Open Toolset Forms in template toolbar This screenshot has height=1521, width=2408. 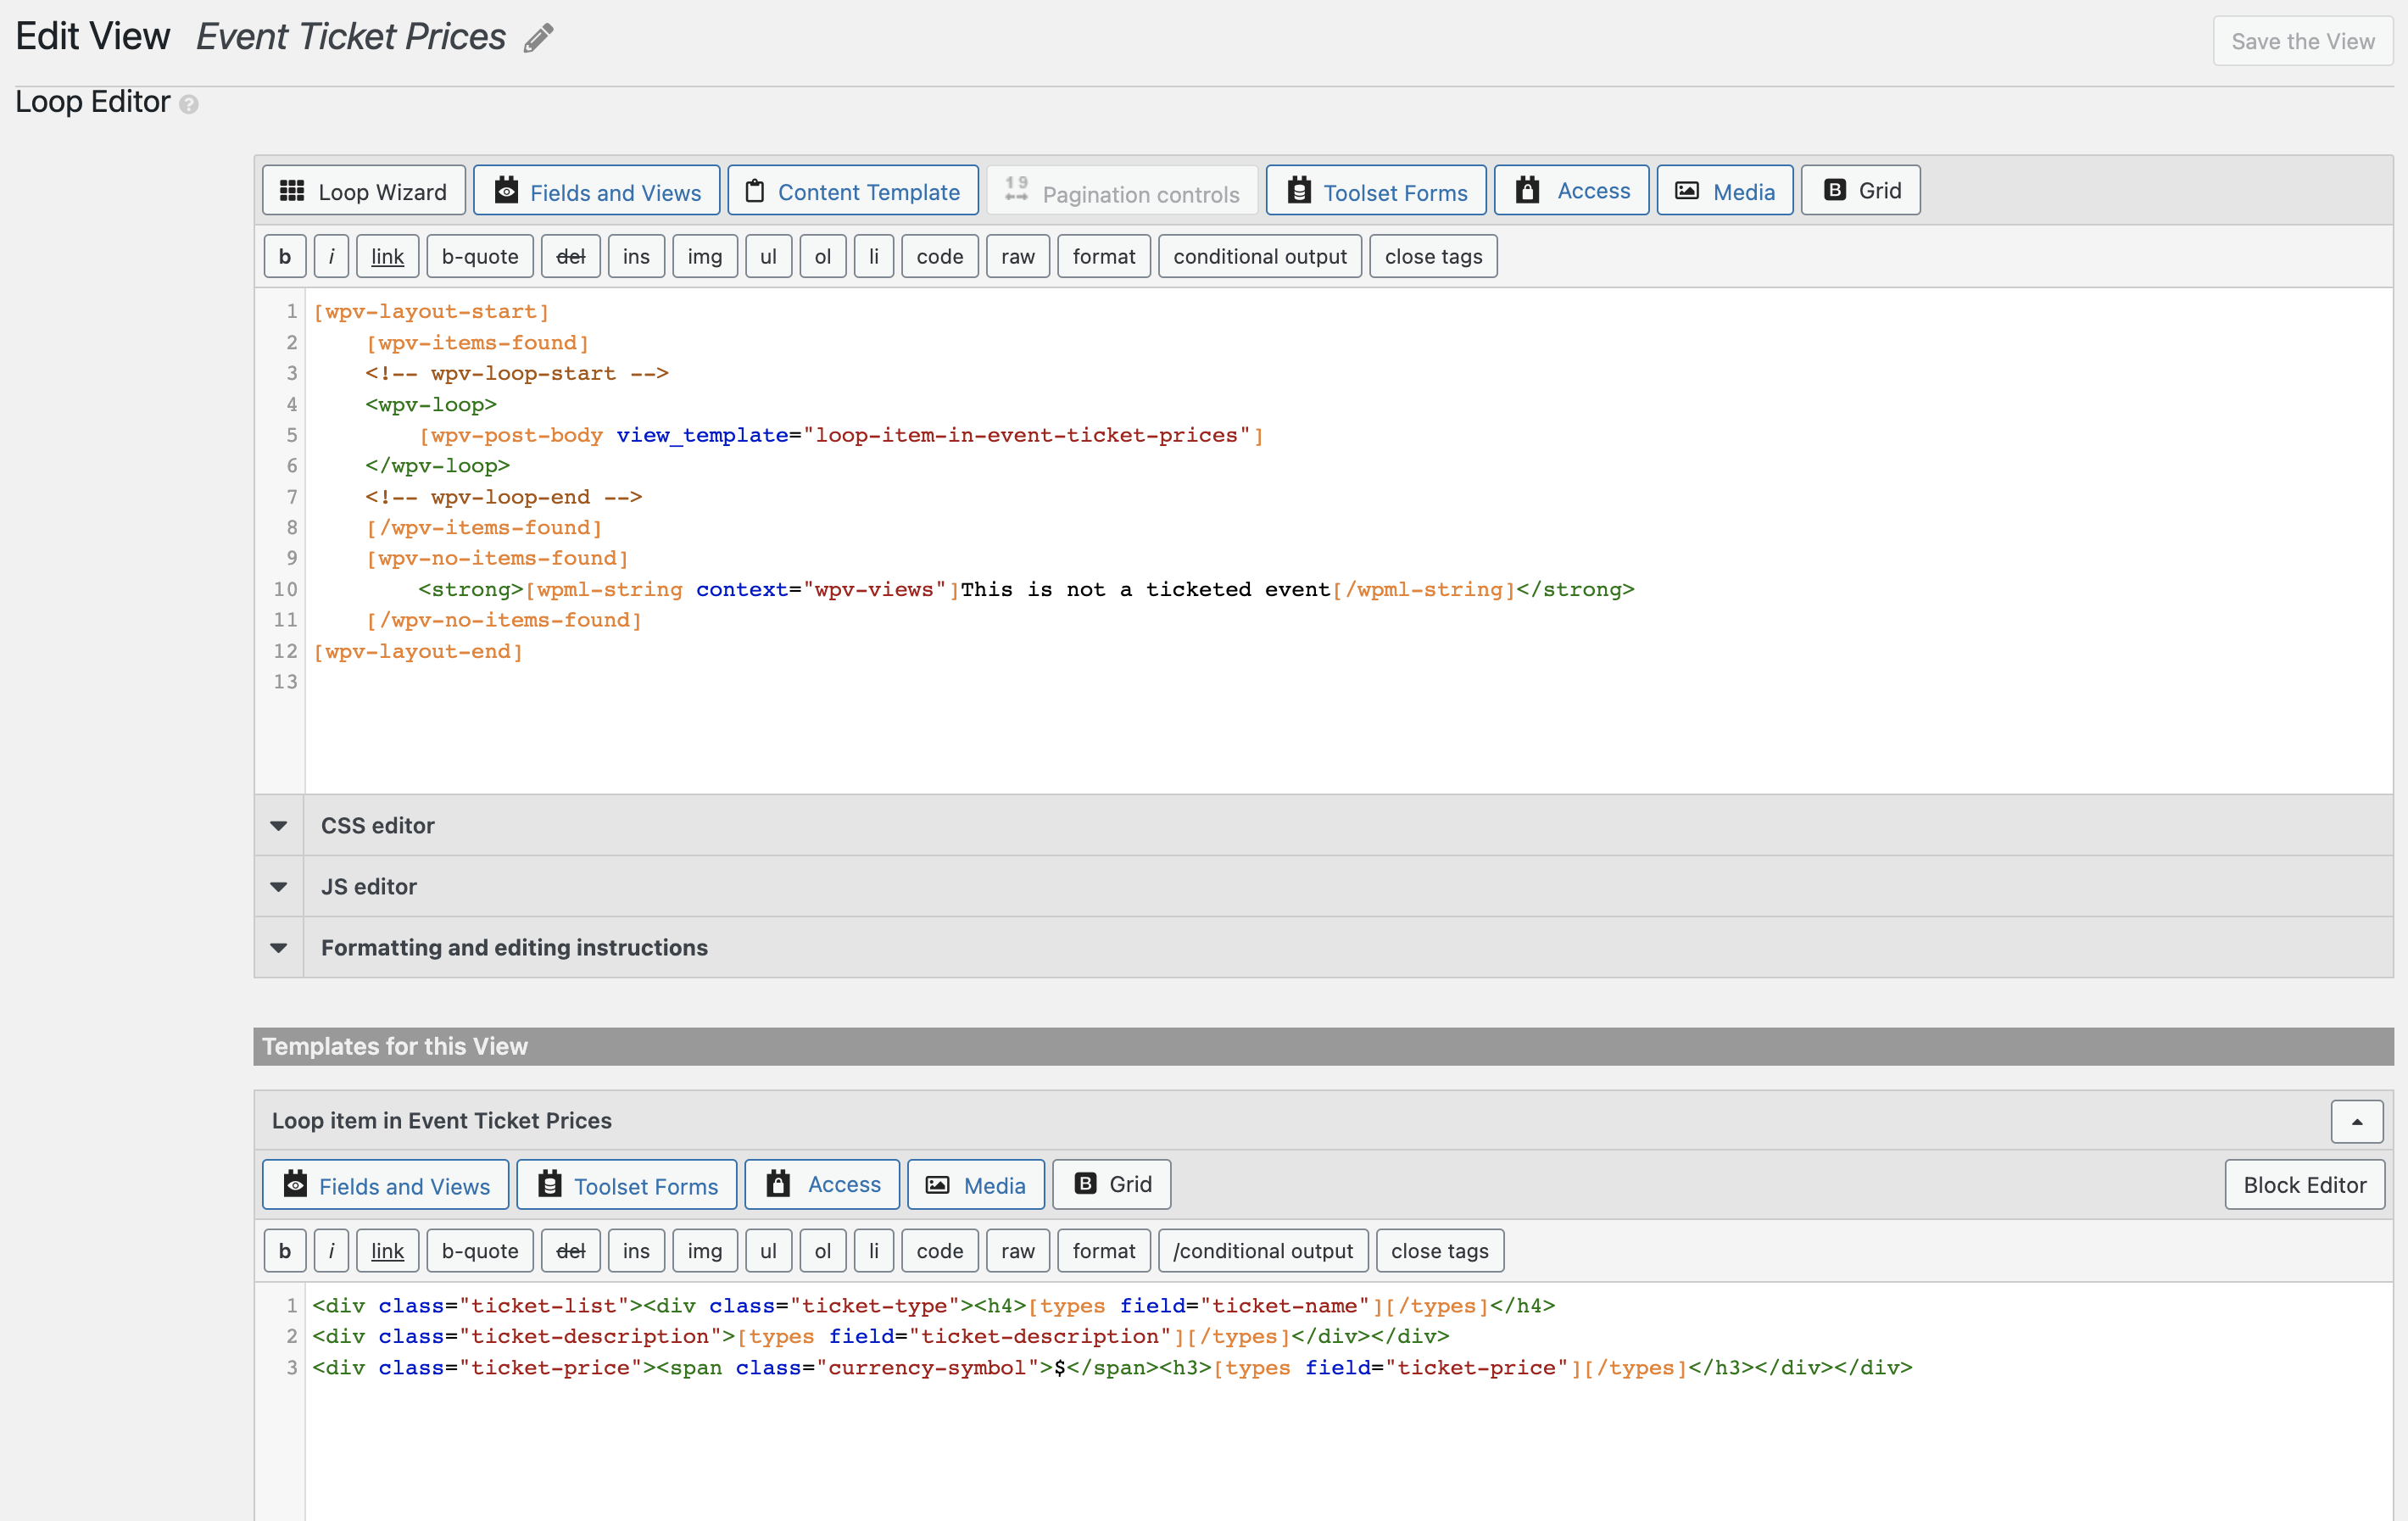627,1185
